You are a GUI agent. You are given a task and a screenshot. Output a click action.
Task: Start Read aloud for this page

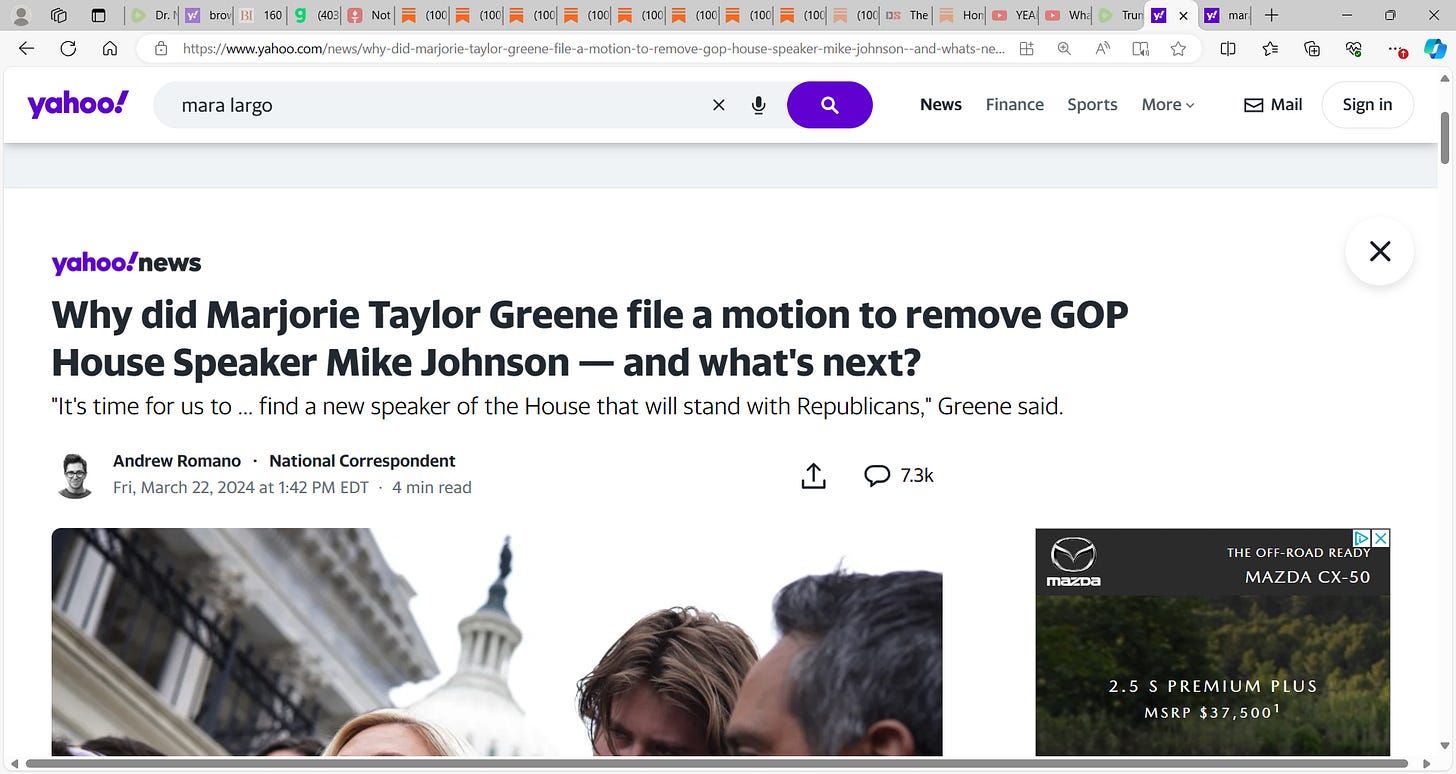pos(1102,48)
